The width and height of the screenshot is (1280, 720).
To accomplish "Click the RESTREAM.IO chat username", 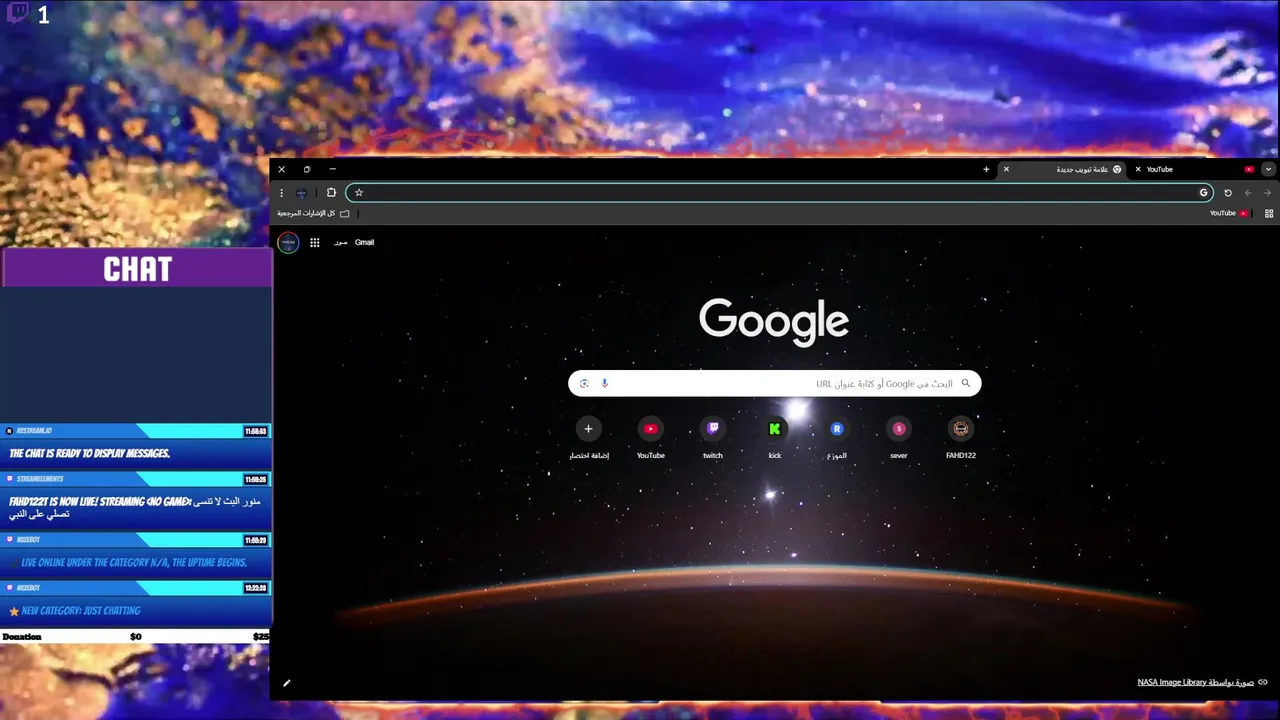I will [x=35, y=431].
